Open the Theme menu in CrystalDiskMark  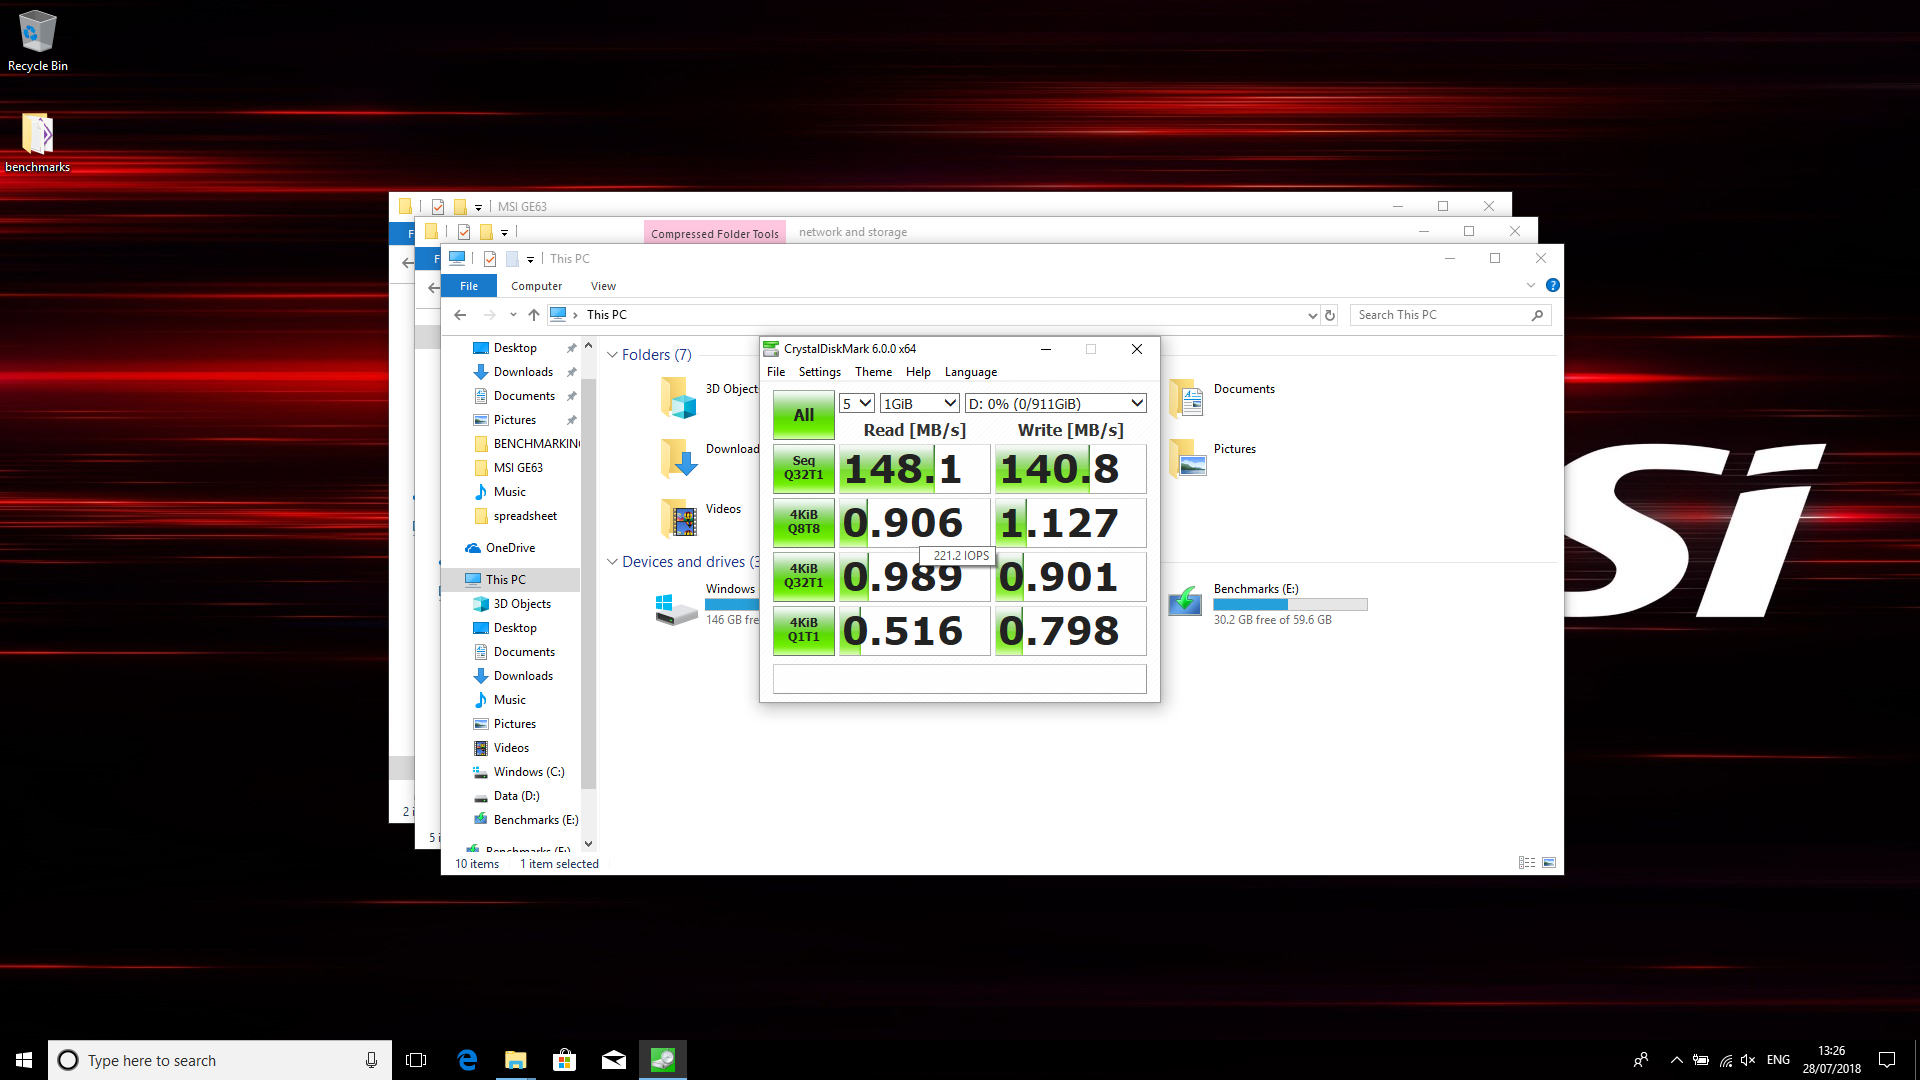click(873, 372)
